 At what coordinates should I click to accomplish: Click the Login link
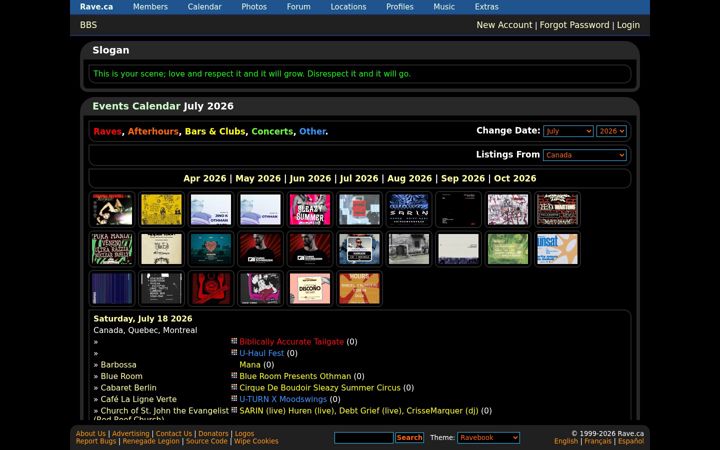628,25
